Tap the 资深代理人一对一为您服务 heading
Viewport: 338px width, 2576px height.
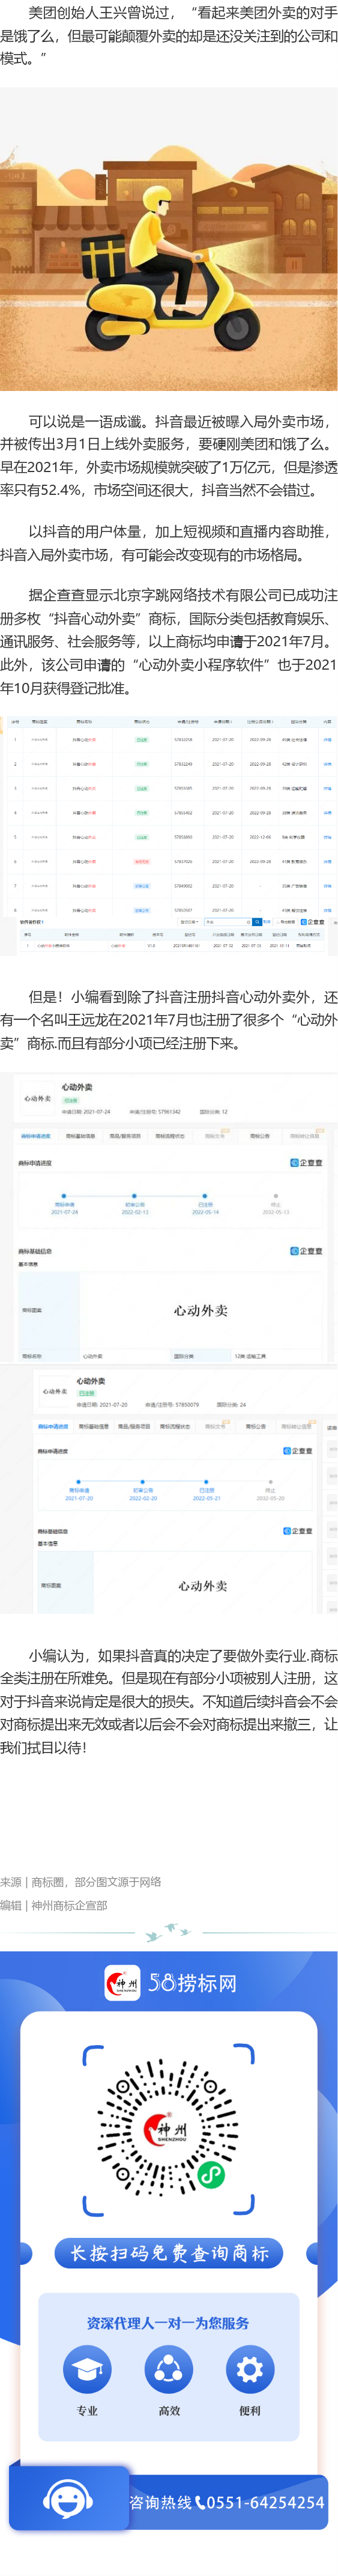coord(168,2322)
